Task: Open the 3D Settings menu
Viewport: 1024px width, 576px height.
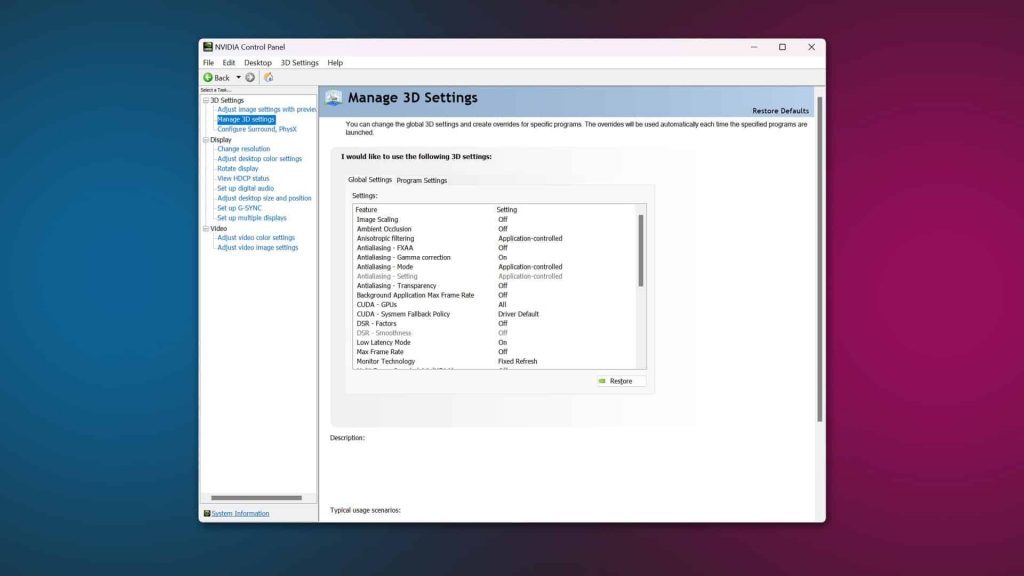Action: [x=299, y=63]
